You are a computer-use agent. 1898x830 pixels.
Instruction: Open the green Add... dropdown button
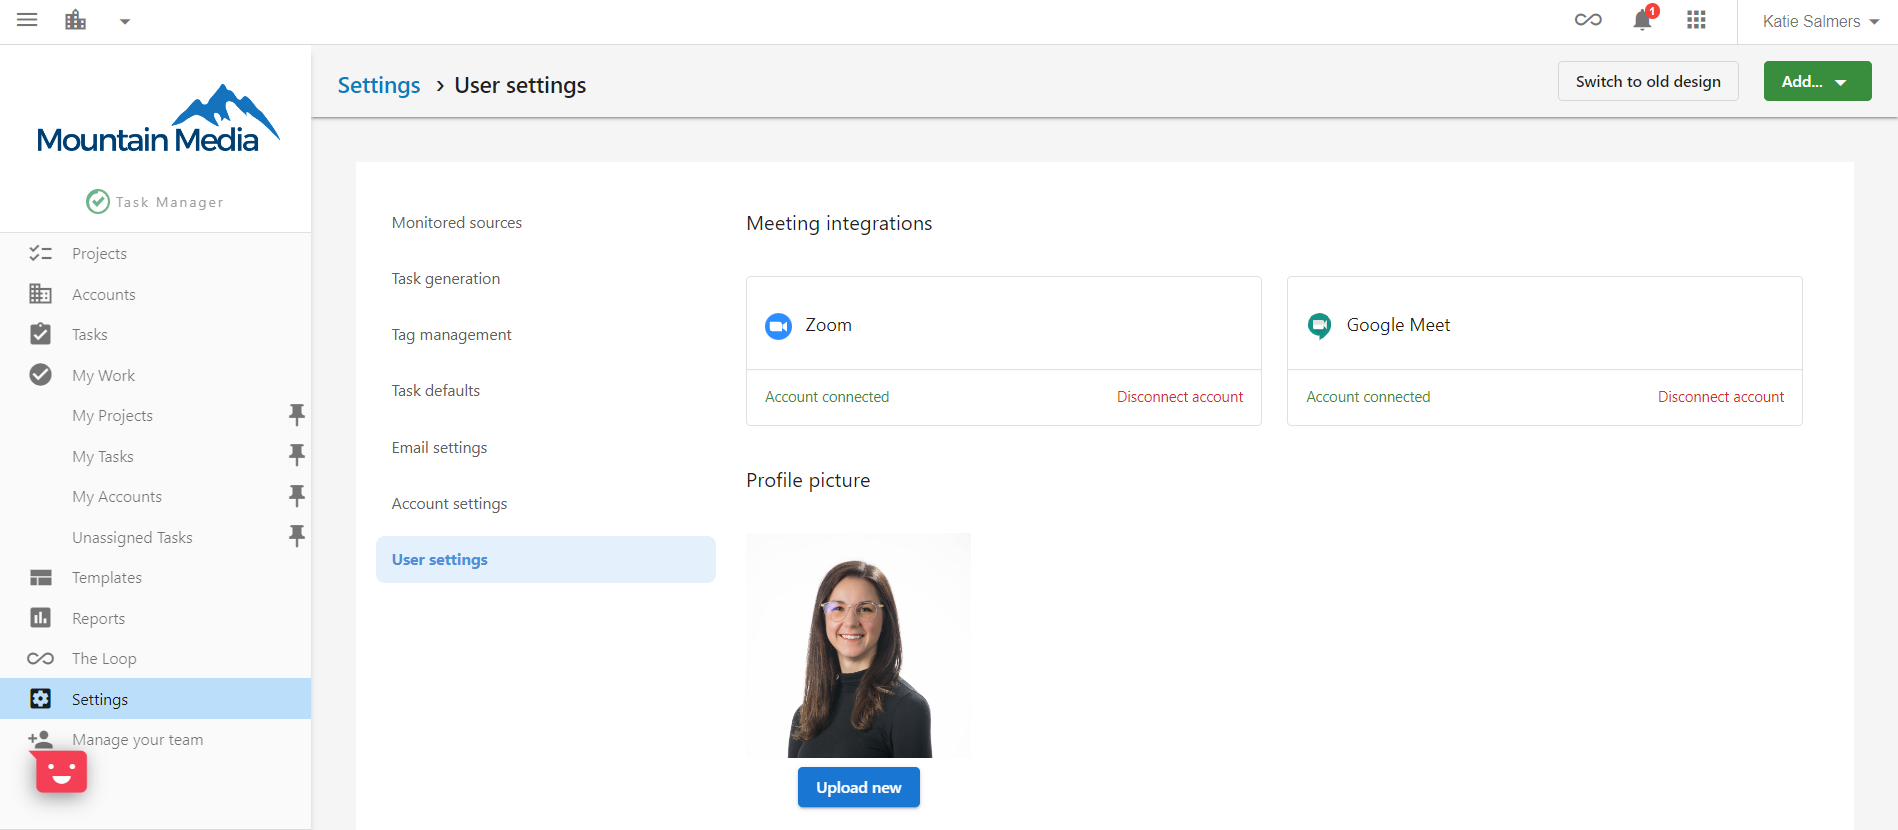click(1817, 81)
